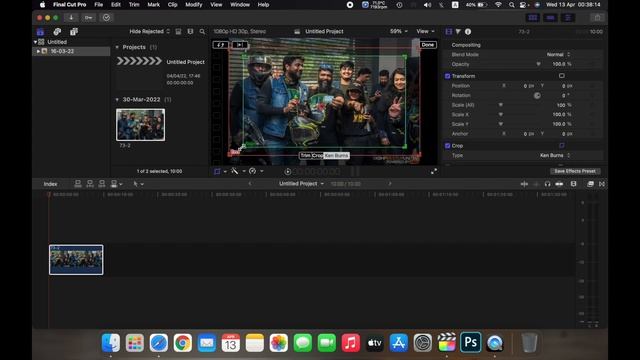
Task: Click the insert clip edit icon
Action: 90,184
